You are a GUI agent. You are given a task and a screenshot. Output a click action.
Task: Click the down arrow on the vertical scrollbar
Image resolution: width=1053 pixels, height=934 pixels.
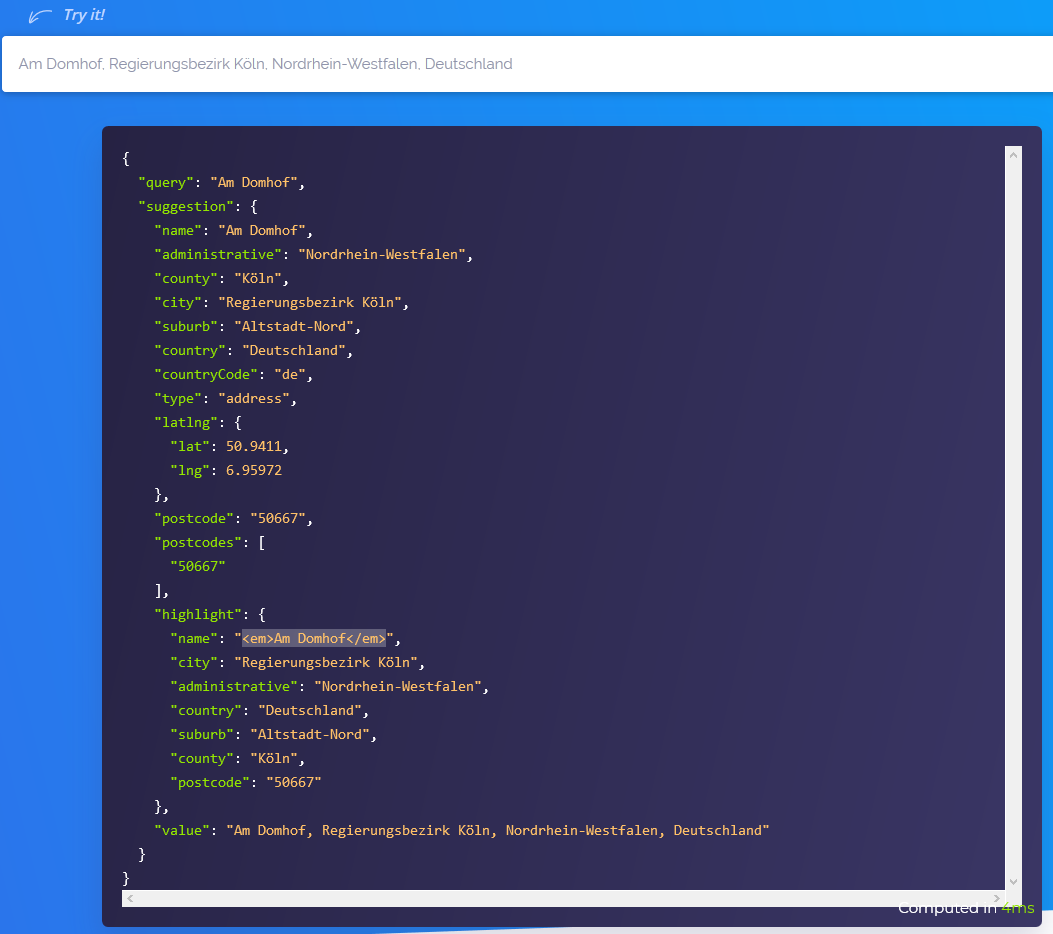[x=1014, y=881]
